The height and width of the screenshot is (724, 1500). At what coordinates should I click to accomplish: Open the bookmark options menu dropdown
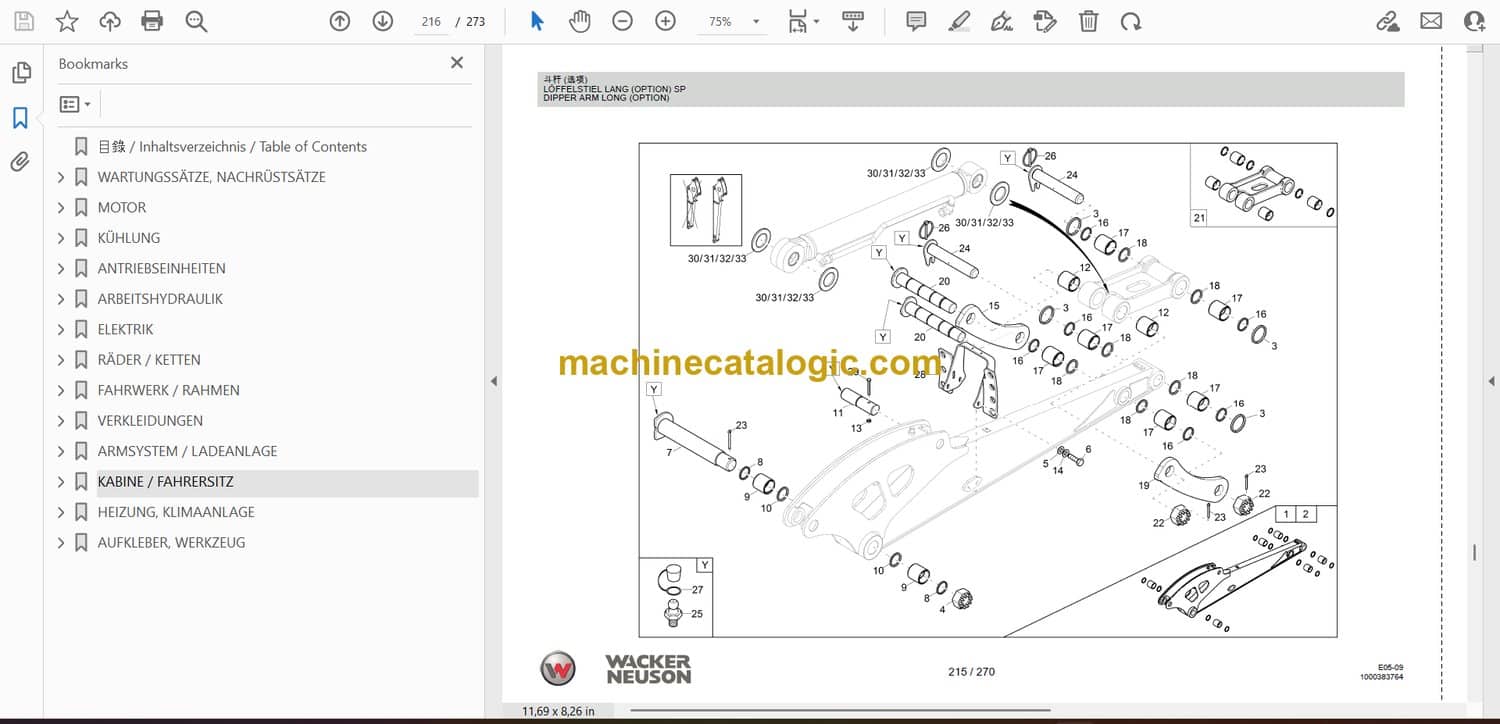75,104
